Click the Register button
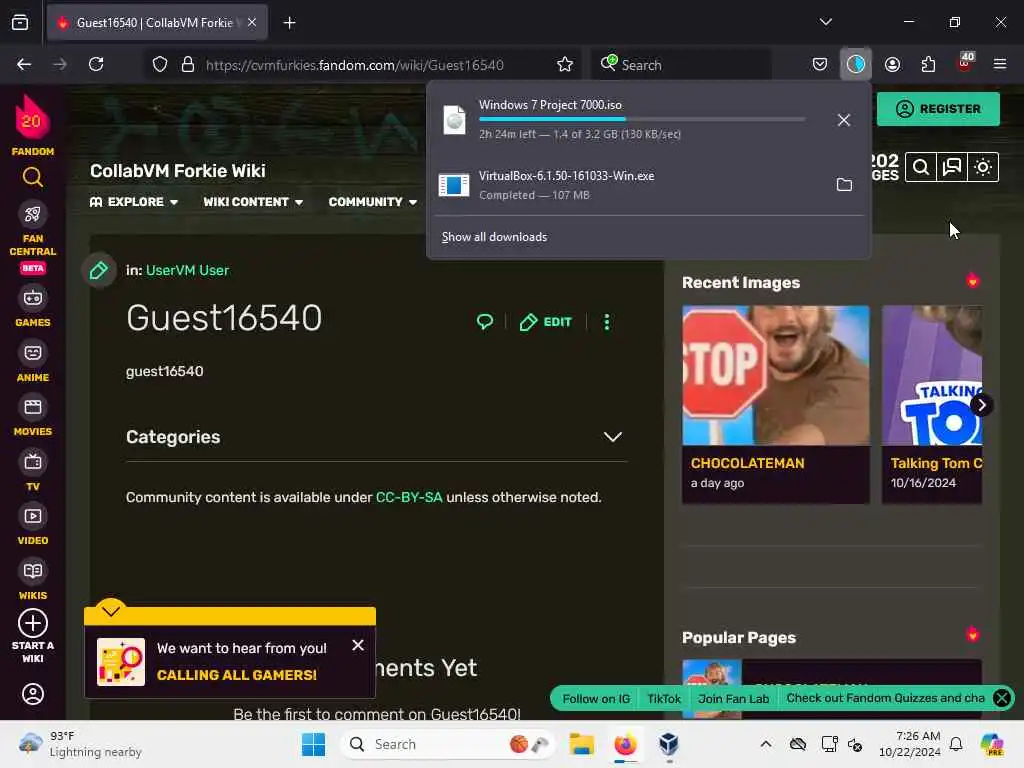The width and height of the screenshot is (1024, 768). (938, 108)
